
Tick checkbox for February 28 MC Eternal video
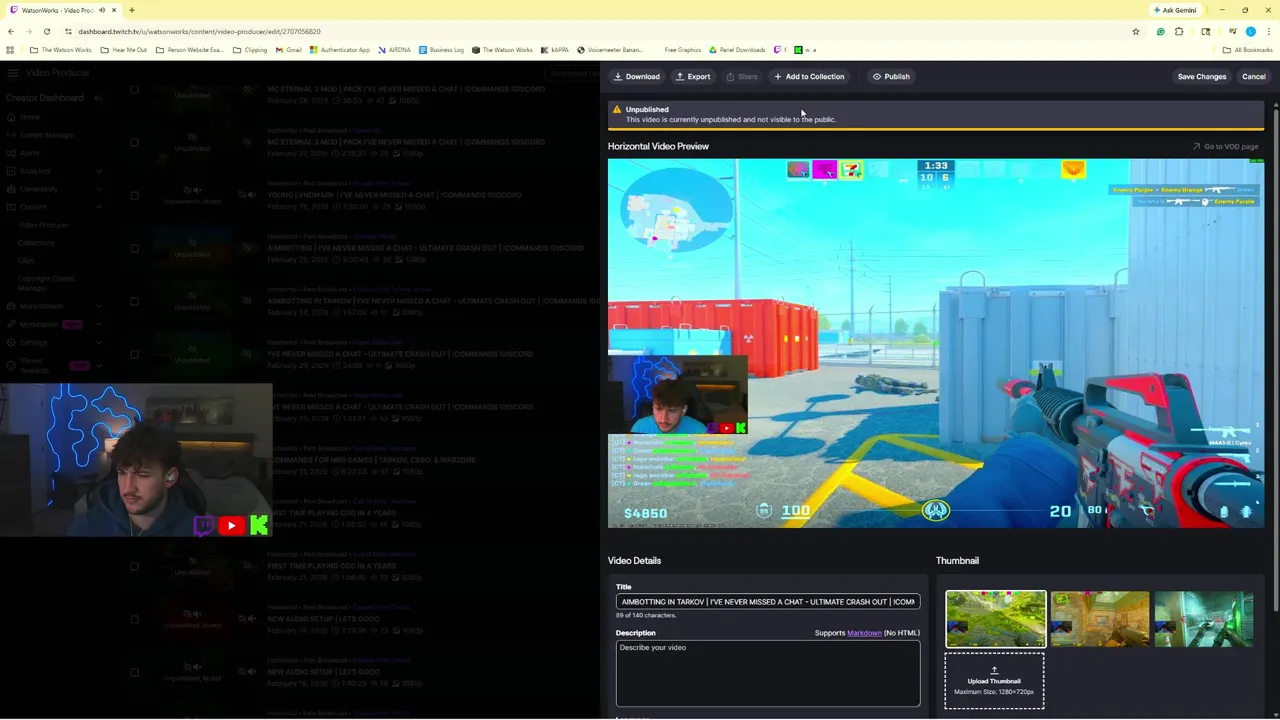pyautogui.click(x=134, y=89)
